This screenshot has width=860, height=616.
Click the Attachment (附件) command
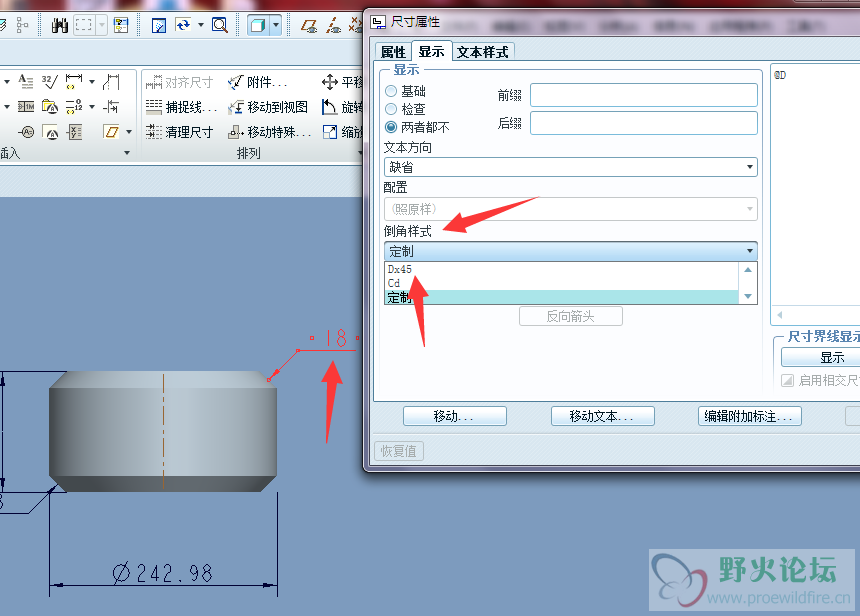[257, 82]
